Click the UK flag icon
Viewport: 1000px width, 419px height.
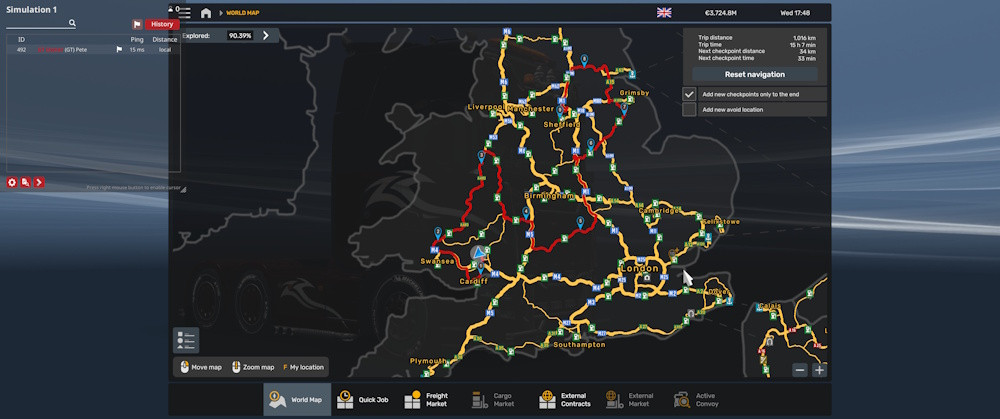click(664, 13)
